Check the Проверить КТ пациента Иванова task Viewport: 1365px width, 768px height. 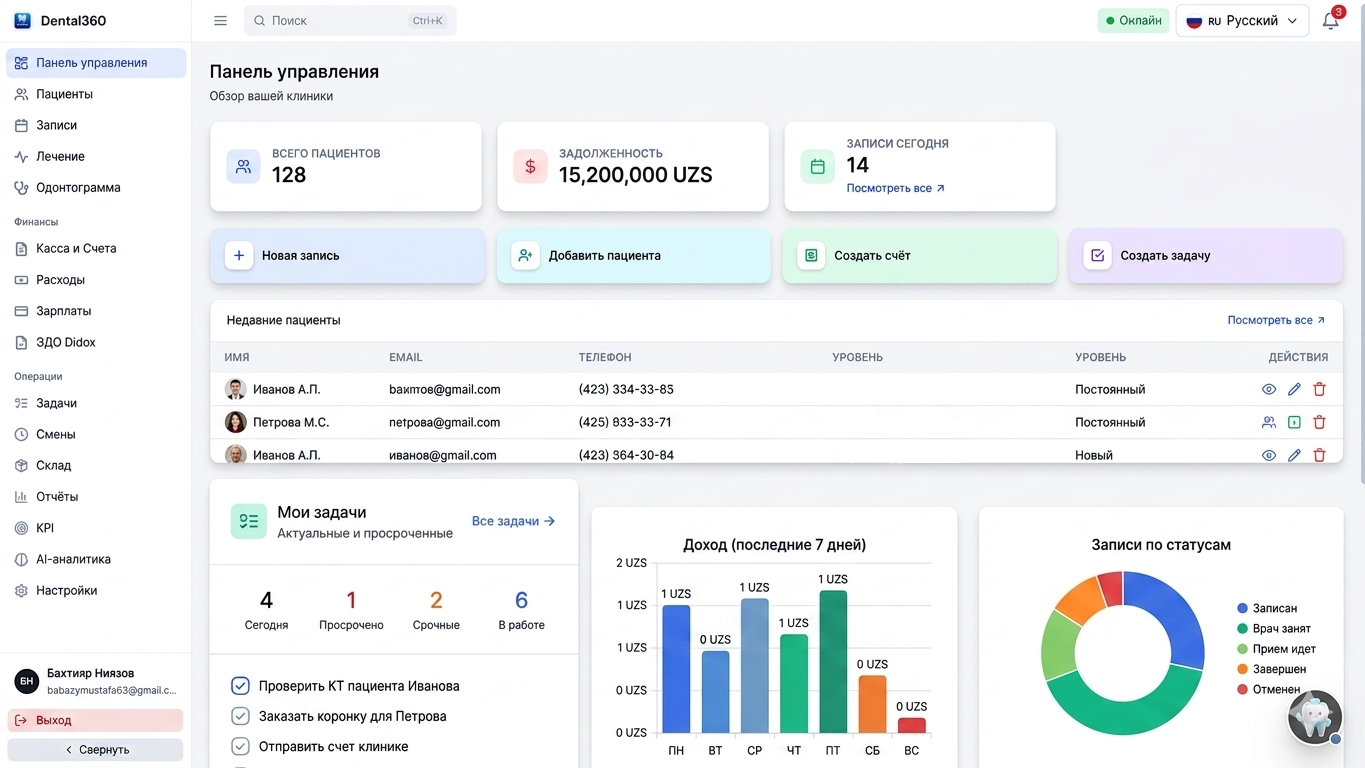(x=240, y=686)
